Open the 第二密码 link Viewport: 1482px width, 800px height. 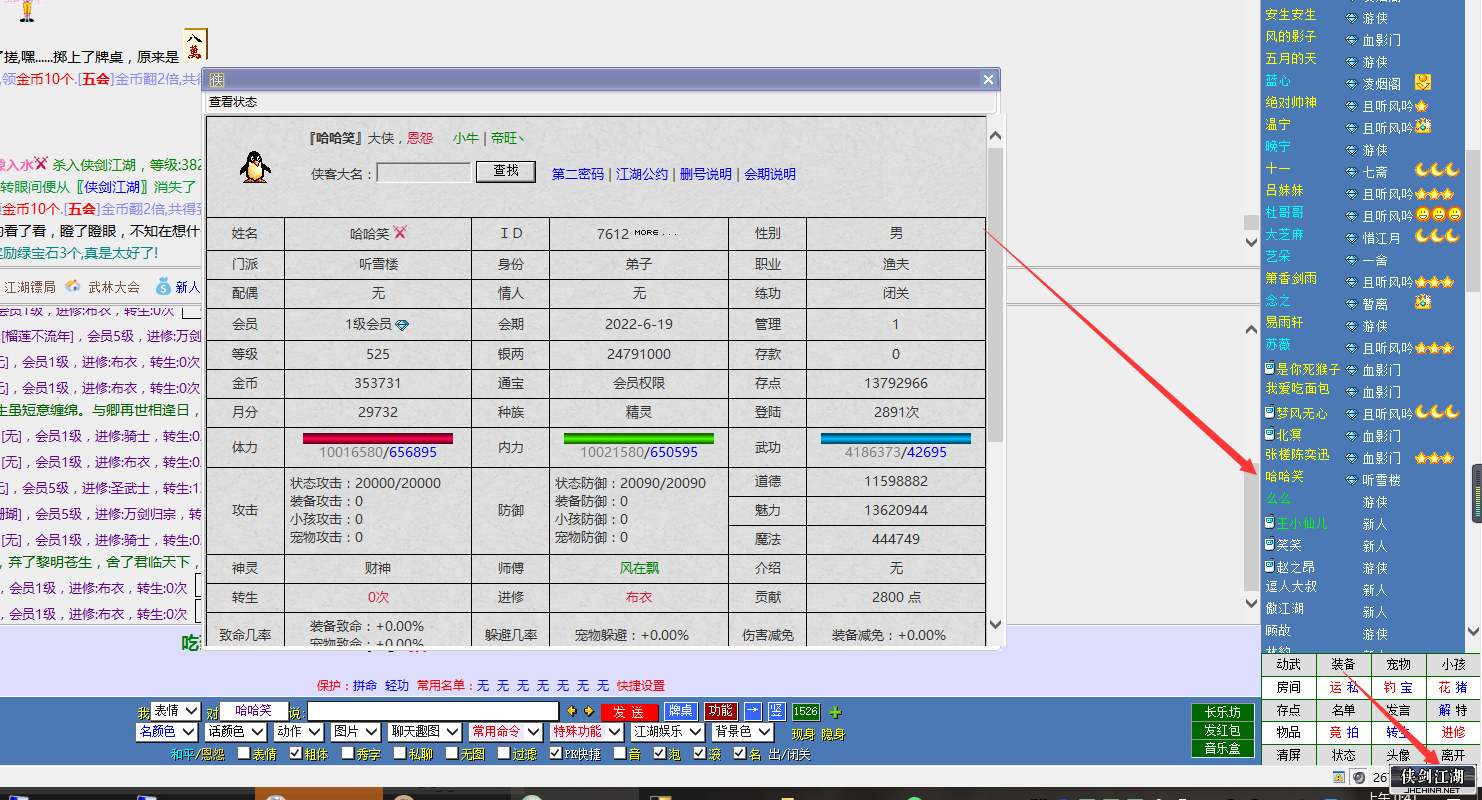578,174
